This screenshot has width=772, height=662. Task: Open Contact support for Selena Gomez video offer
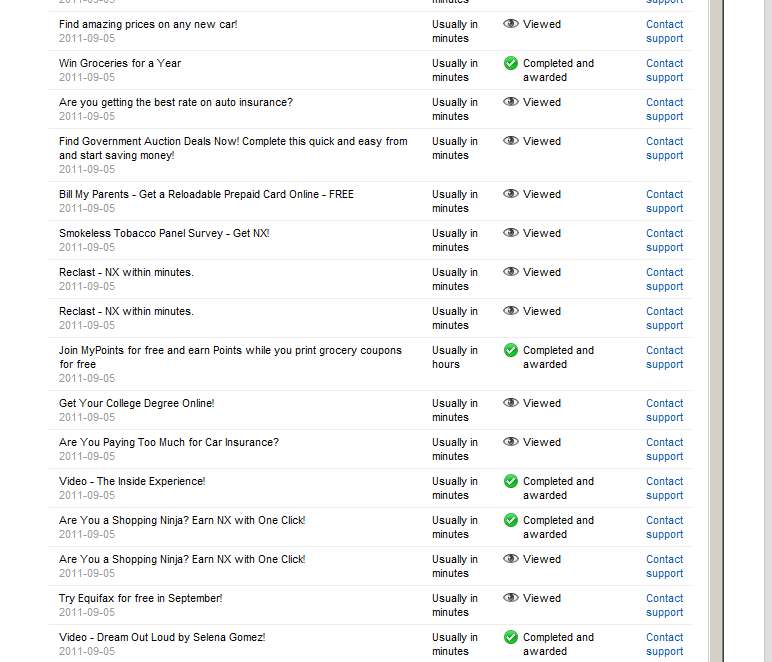(664, 644)
